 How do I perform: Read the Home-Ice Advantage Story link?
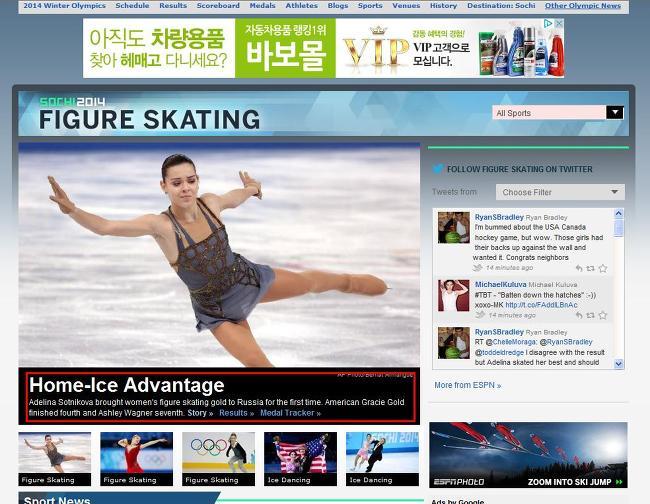[x=200, y=413]
